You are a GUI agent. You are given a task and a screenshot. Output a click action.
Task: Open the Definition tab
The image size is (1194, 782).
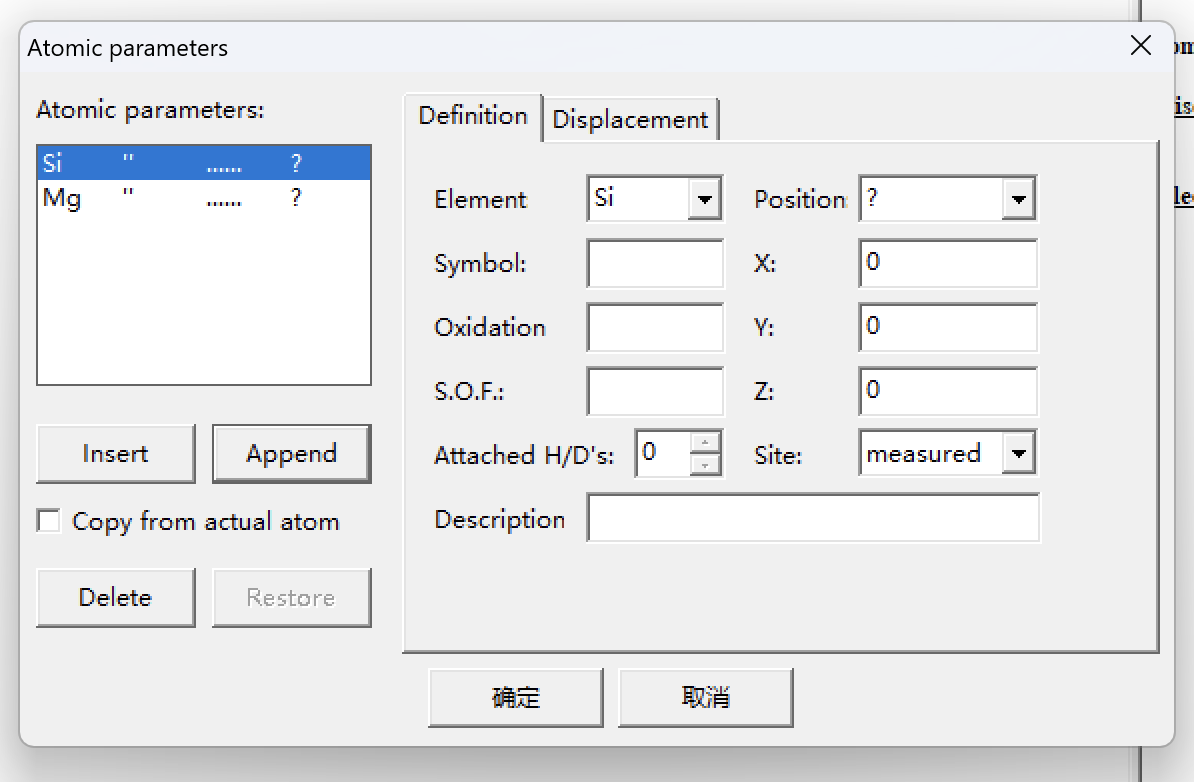(472, 116)
